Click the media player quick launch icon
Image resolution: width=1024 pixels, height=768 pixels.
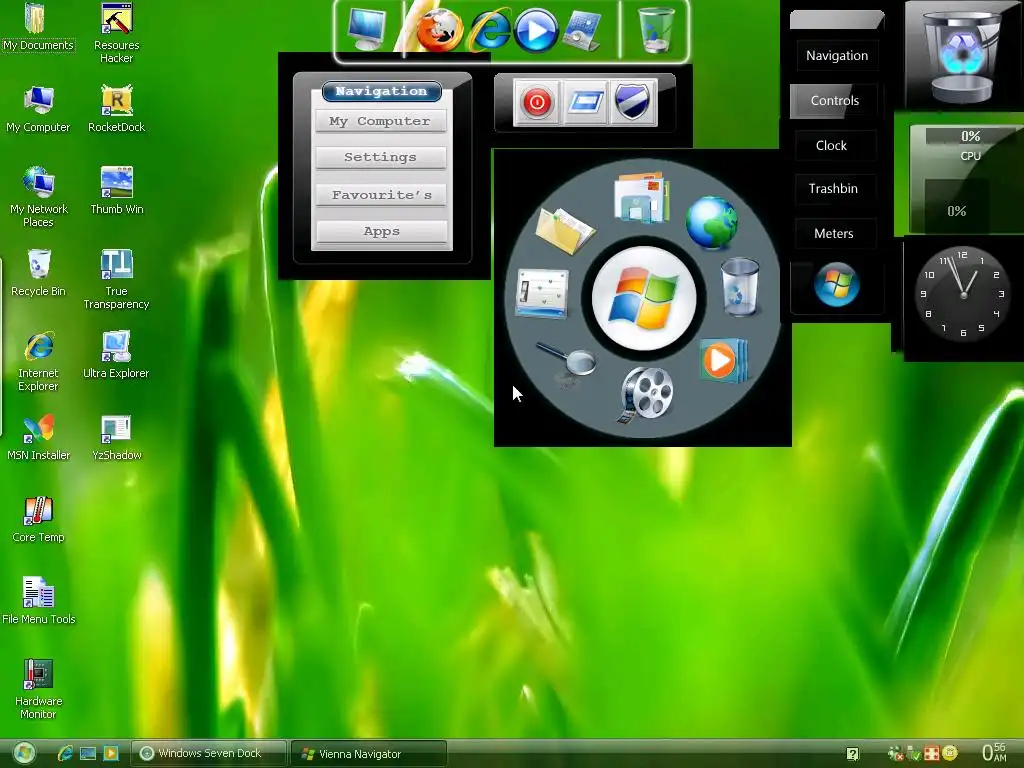[x=111, y=754]
